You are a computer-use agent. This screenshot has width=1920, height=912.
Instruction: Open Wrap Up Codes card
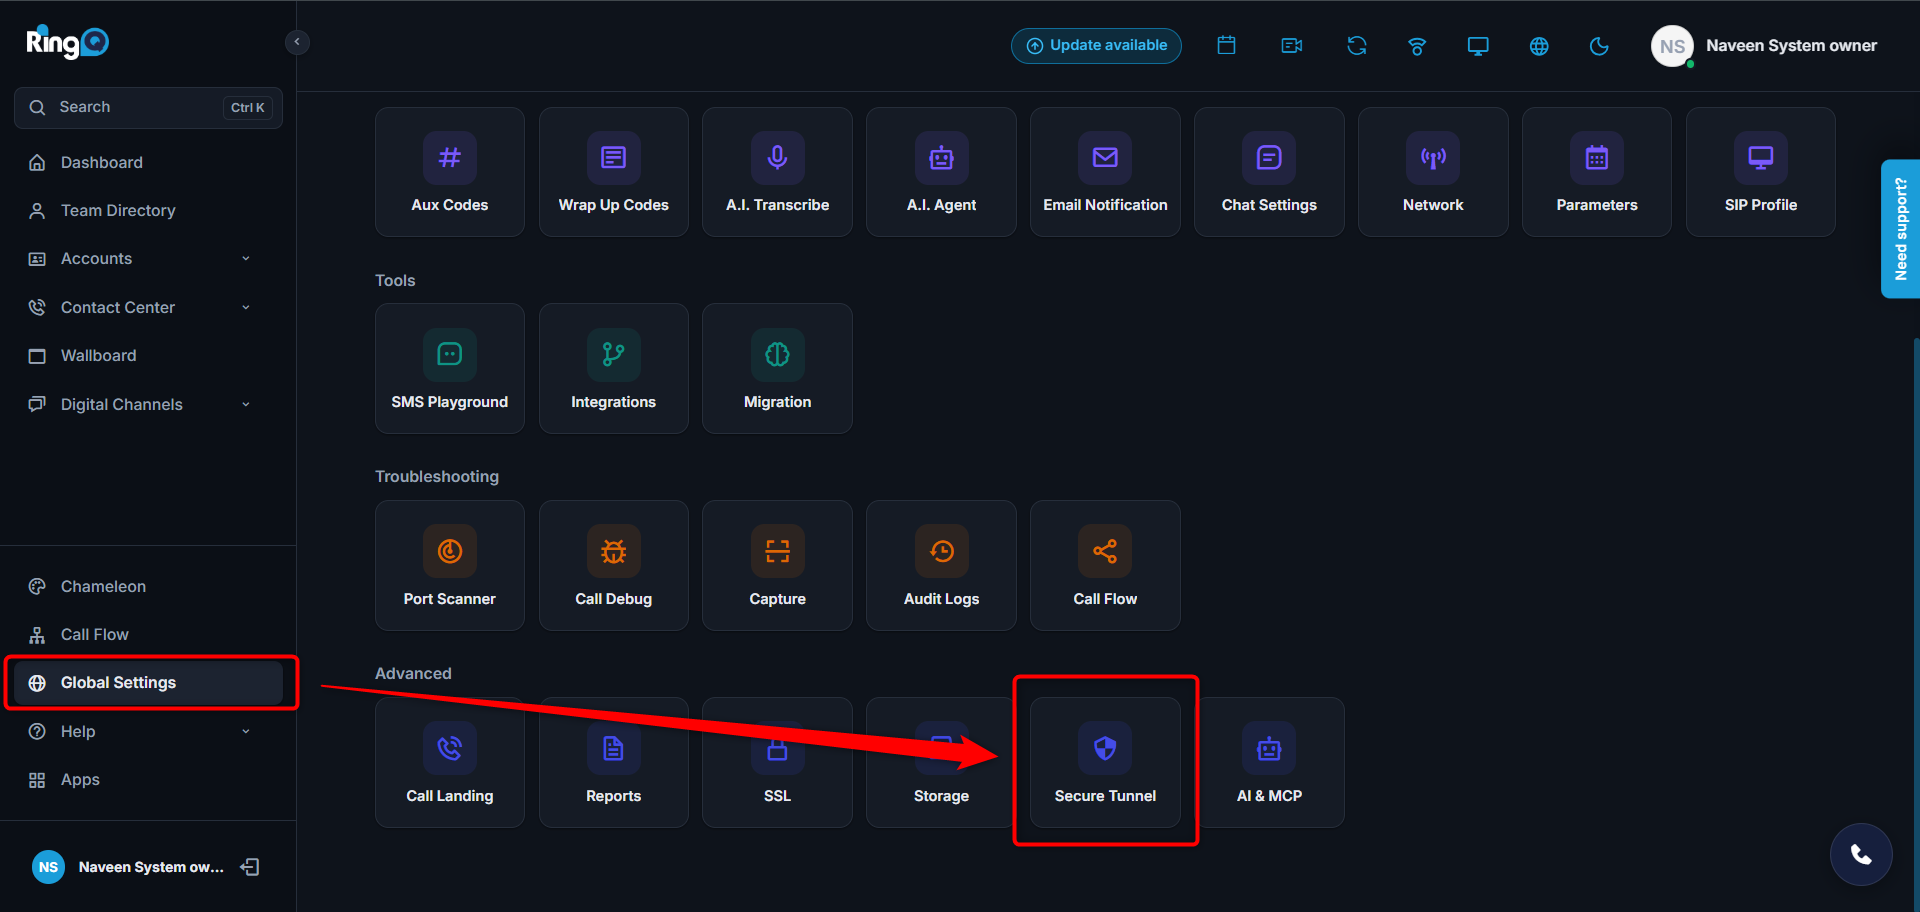pos(614,172)
